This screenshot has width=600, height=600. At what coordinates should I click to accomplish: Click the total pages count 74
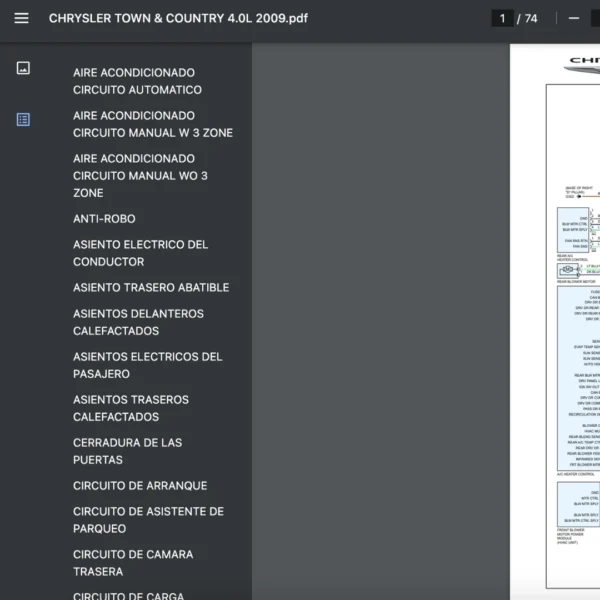pyautogui.click(x=531, y=18)
